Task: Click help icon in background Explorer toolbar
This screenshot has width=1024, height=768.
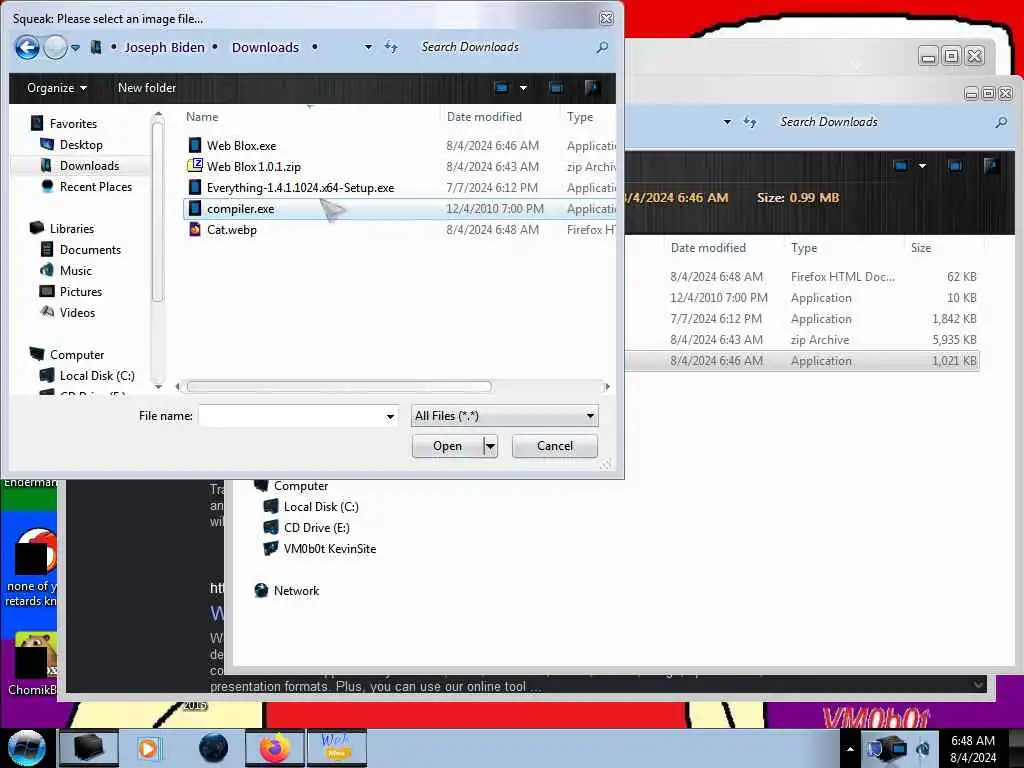Action: [x=991, y=166]
